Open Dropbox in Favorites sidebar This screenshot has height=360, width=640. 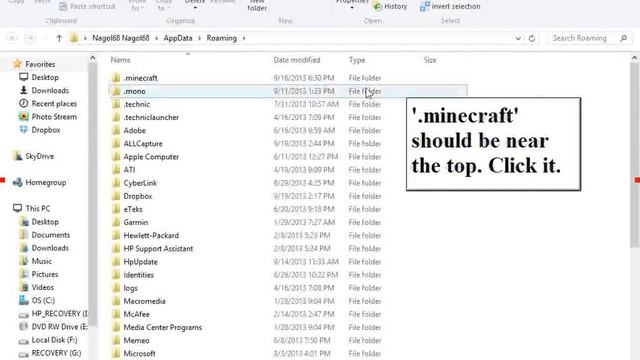coord(46,130)
